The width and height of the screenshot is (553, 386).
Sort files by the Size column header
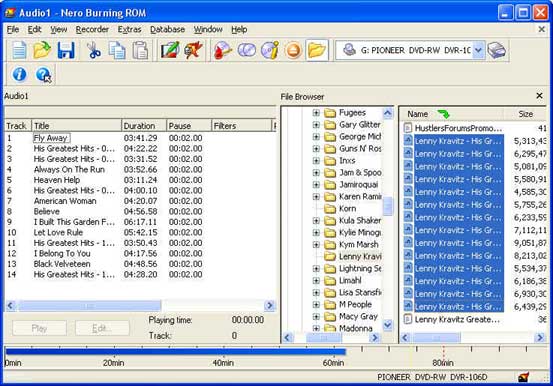525,114
